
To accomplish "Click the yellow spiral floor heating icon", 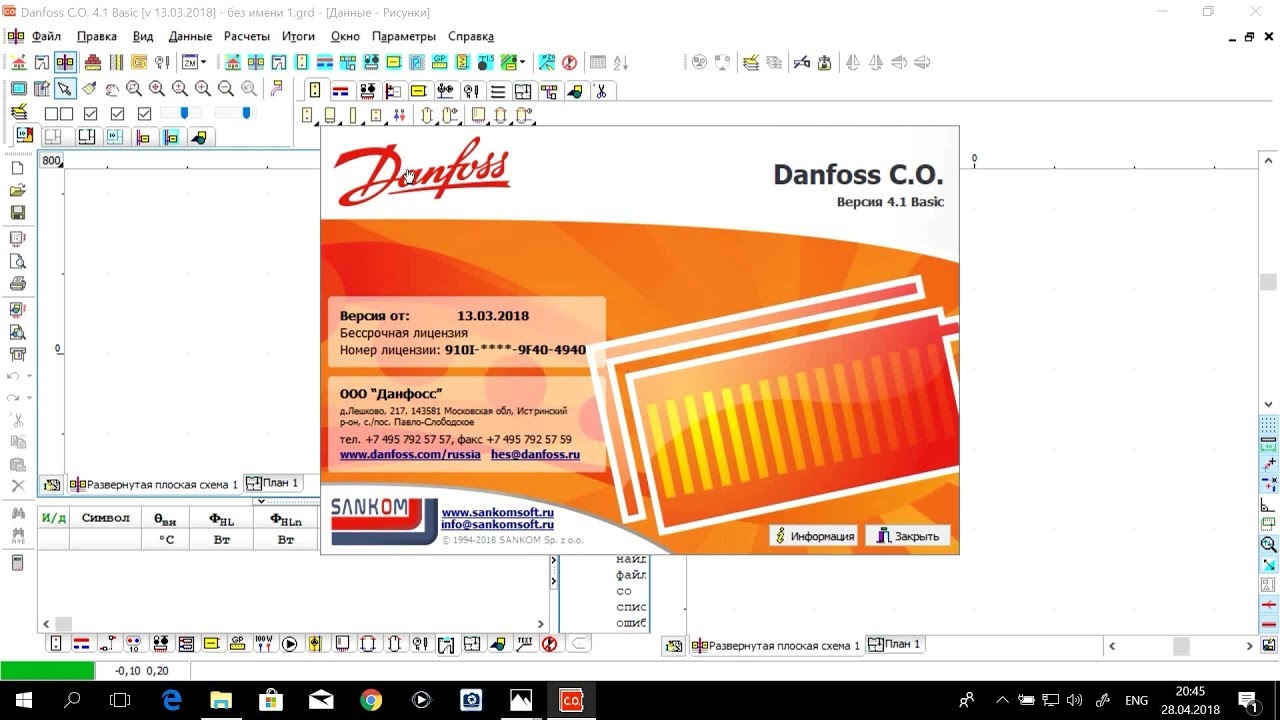I will (x=139, y=62).
